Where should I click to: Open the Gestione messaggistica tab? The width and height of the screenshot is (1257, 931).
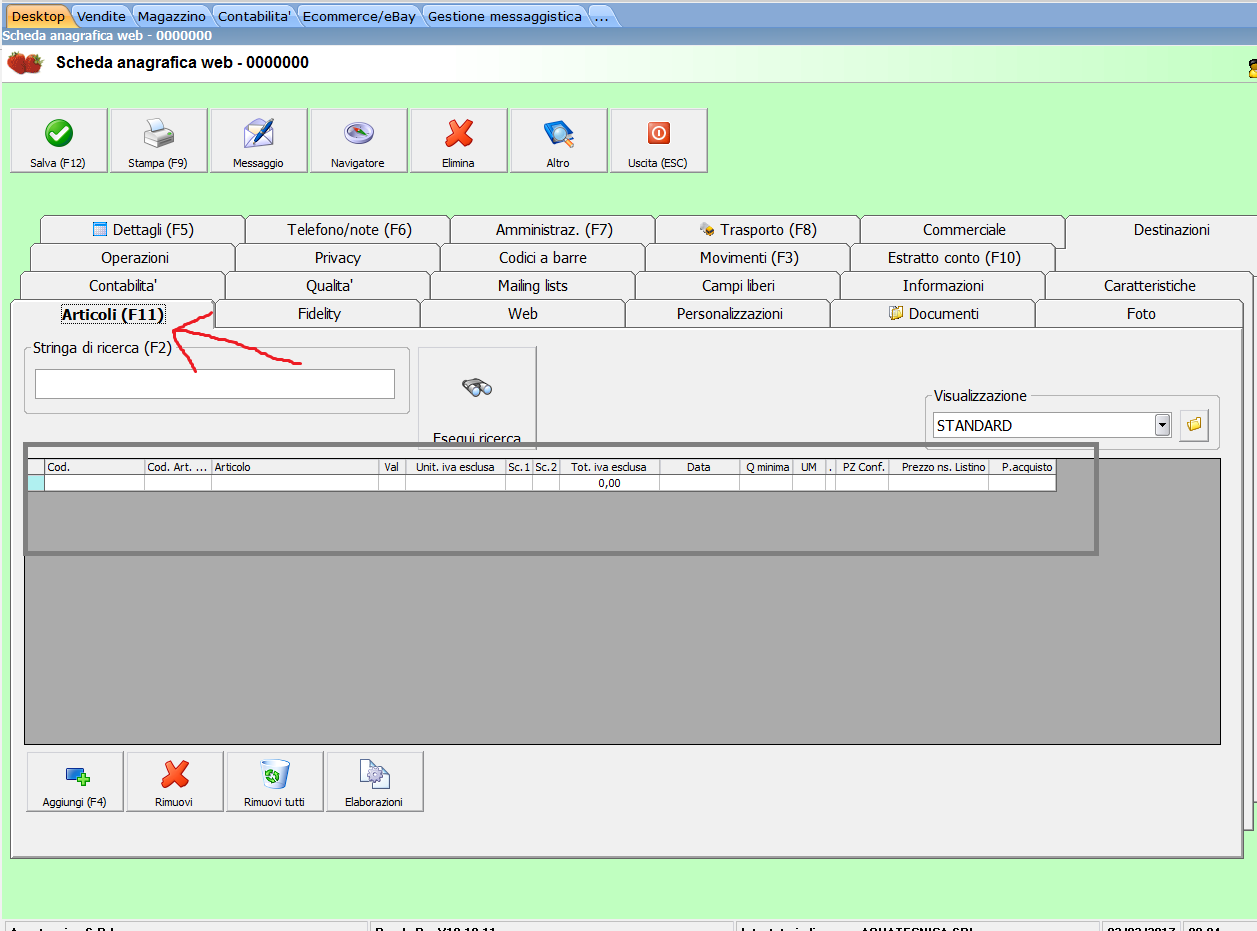point(504,16)
